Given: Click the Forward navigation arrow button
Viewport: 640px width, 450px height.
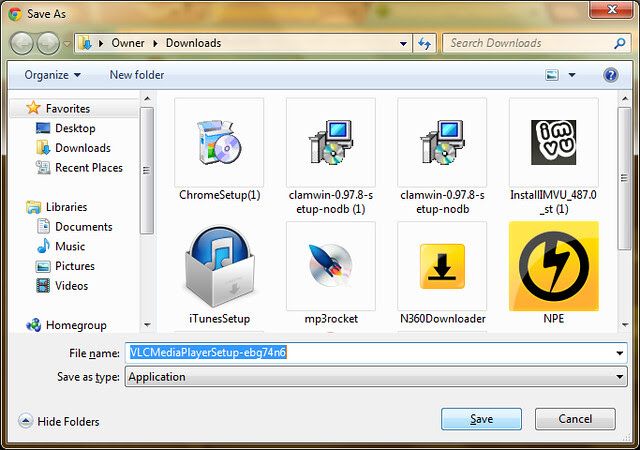Looking at the screenshot, I should coord(48,43).
